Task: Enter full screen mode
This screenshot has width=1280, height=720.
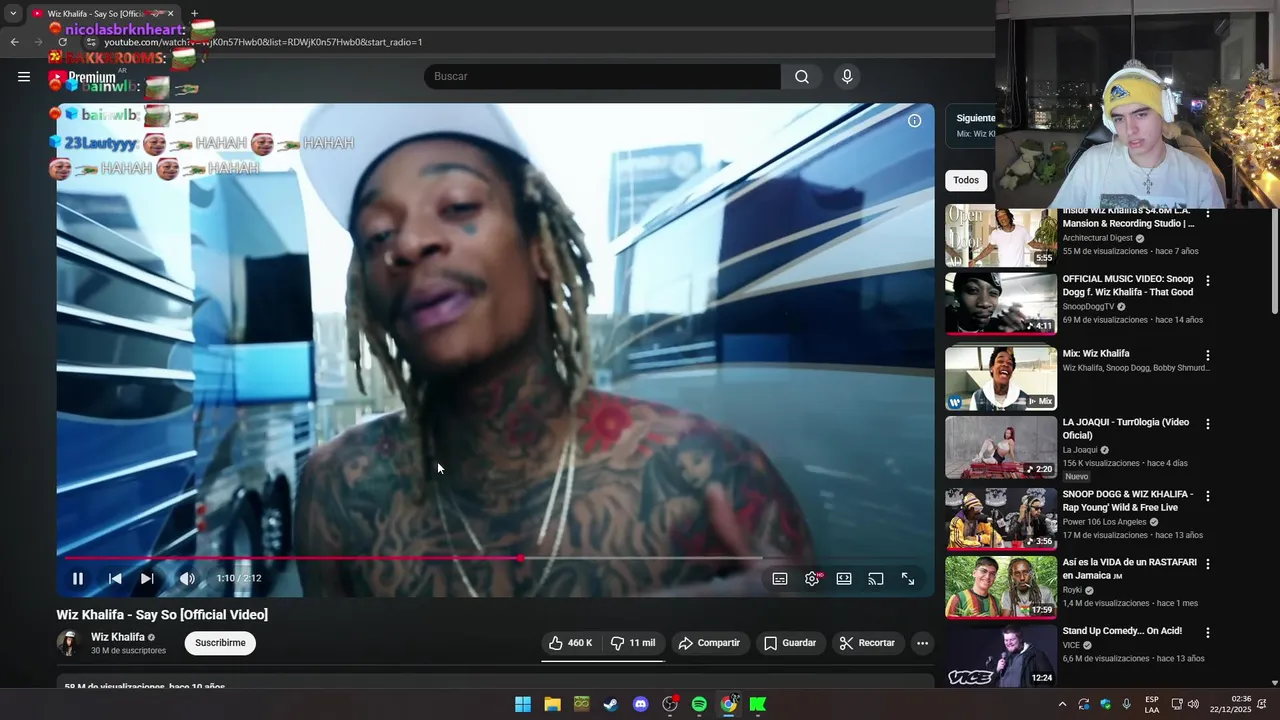Action: (x=908, y=578)
